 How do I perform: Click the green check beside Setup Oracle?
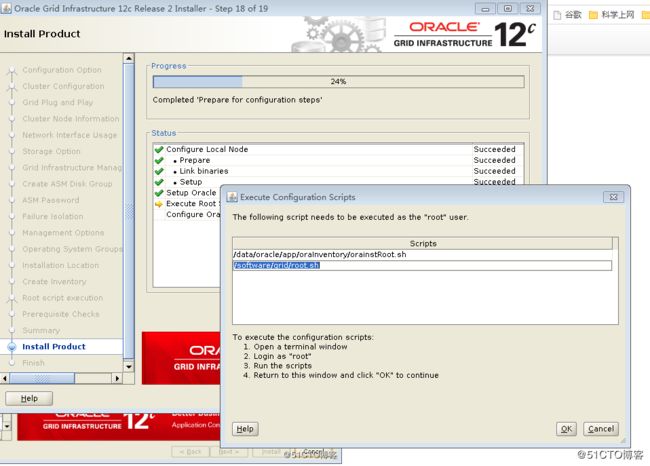coord(159,193)
